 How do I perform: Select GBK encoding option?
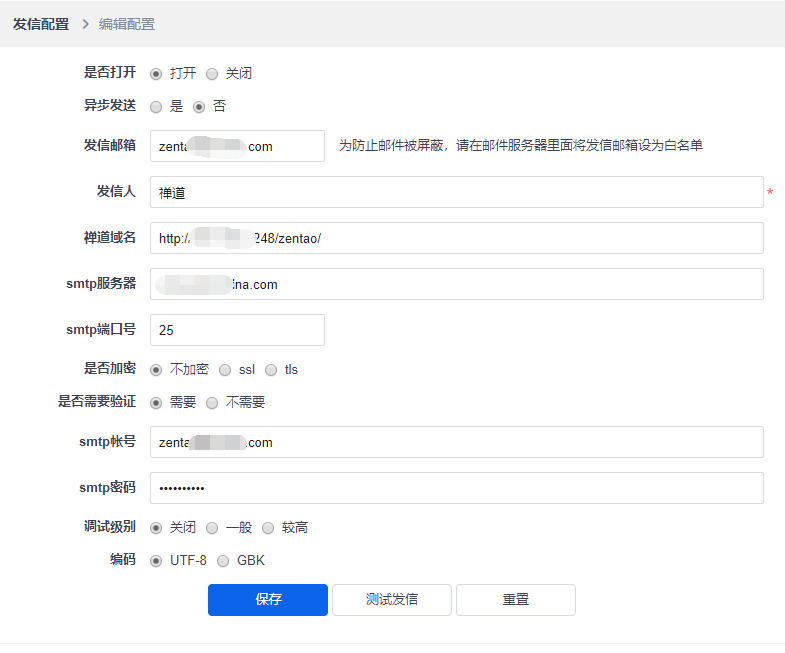(x=223, y=561)
